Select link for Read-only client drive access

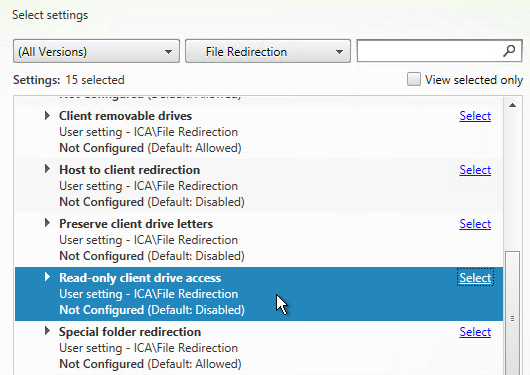475,278
